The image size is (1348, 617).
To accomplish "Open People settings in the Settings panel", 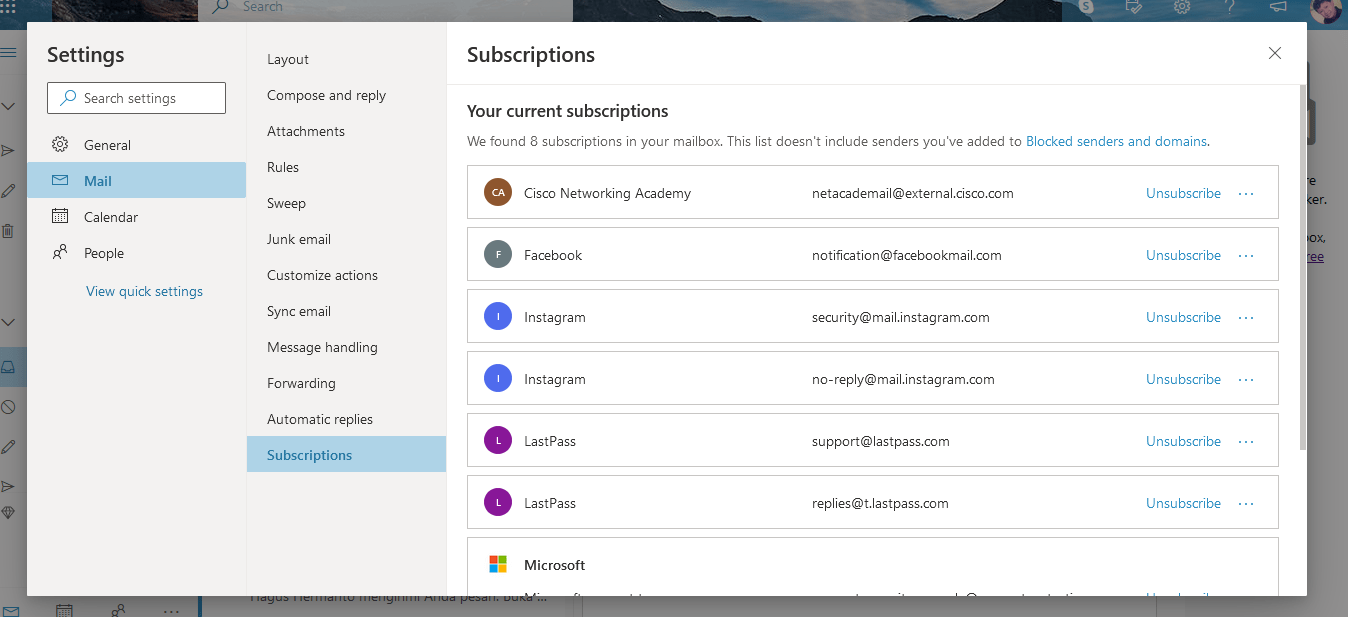I will (x=137, y=253).
